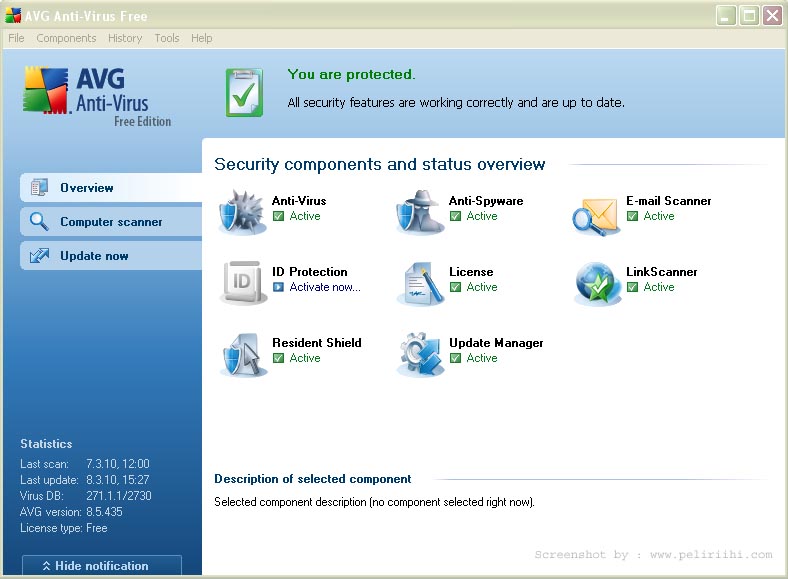This screenshot has width=788, height=579.
Task: Open the Tools menu
Action: (167, 38)
